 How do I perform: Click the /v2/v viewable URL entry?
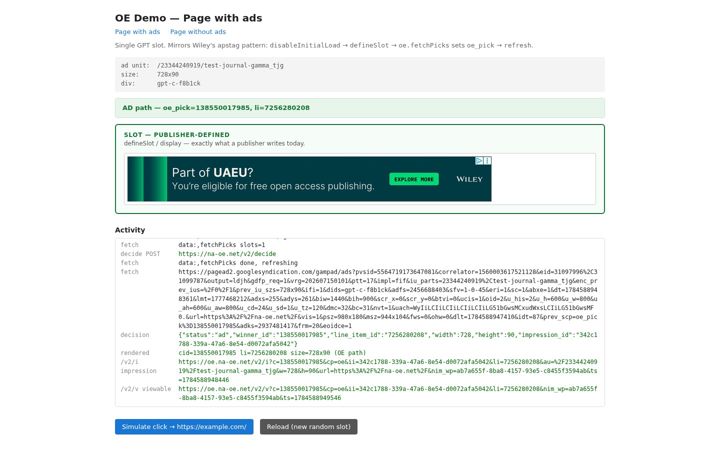pyautogui.click(x=388, y=394)
